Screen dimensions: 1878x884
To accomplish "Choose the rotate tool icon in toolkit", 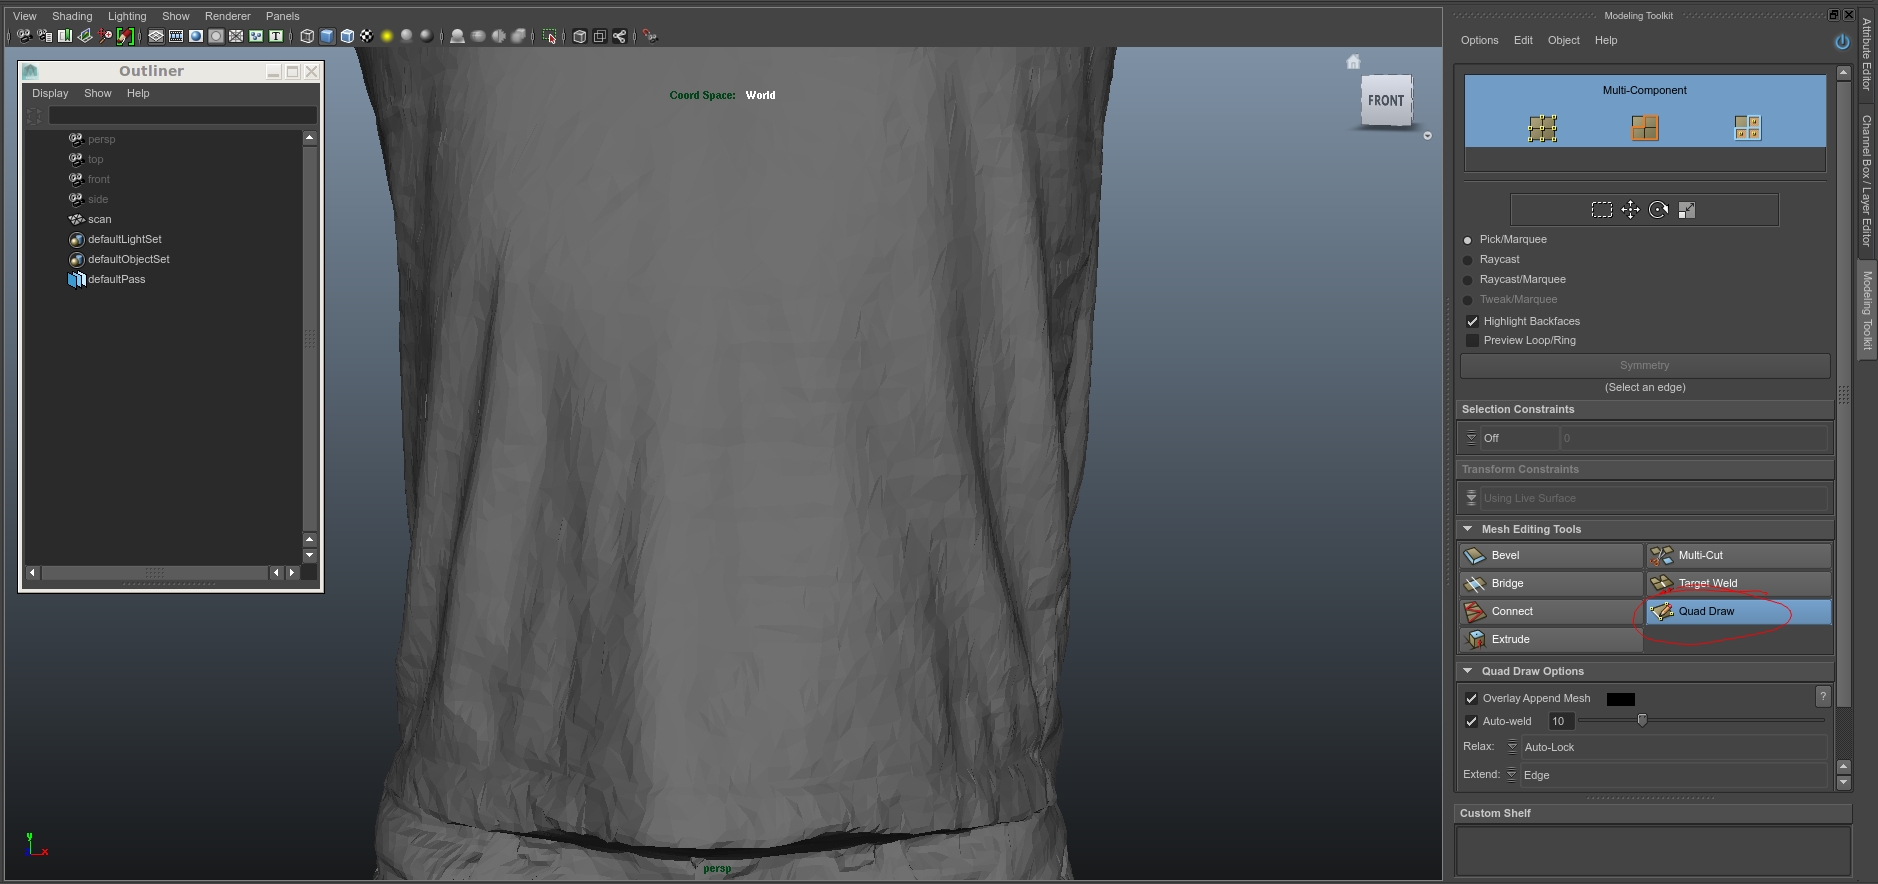I will click(1659, 210).
